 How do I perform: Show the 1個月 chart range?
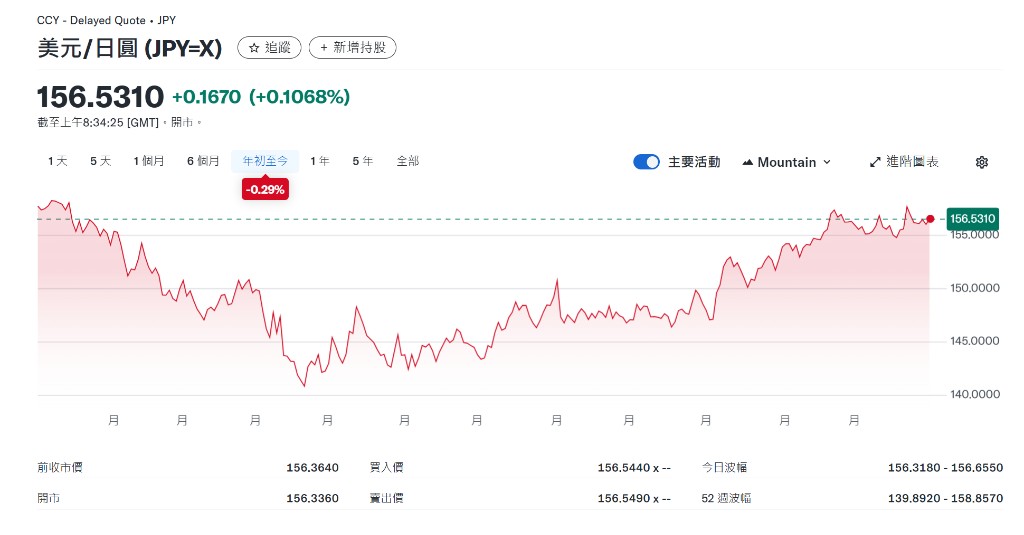(148, 161)
